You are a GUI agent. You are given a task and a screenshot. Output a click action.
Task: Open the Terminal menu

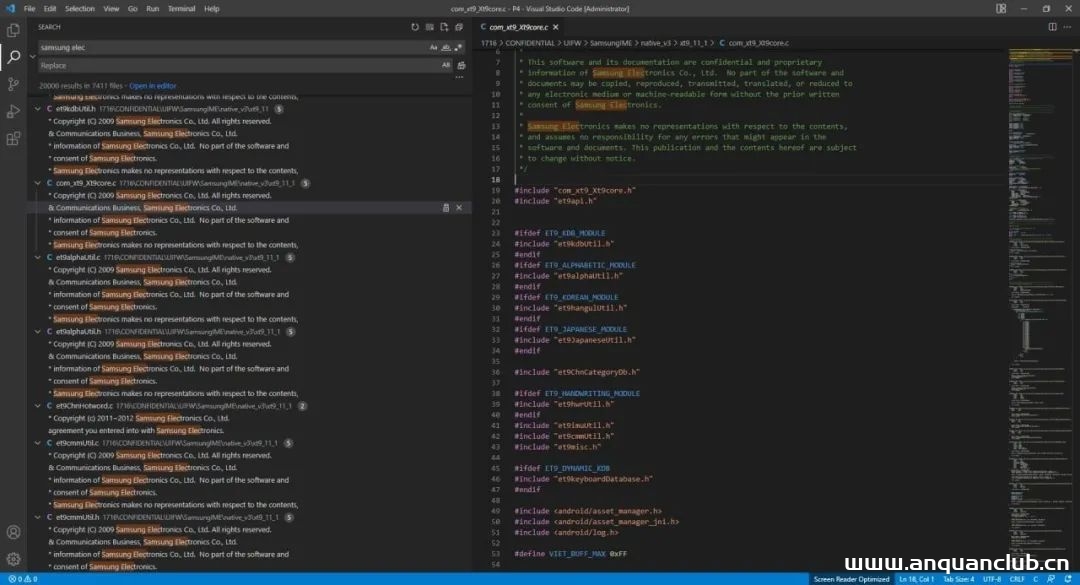tap(182, 9)
